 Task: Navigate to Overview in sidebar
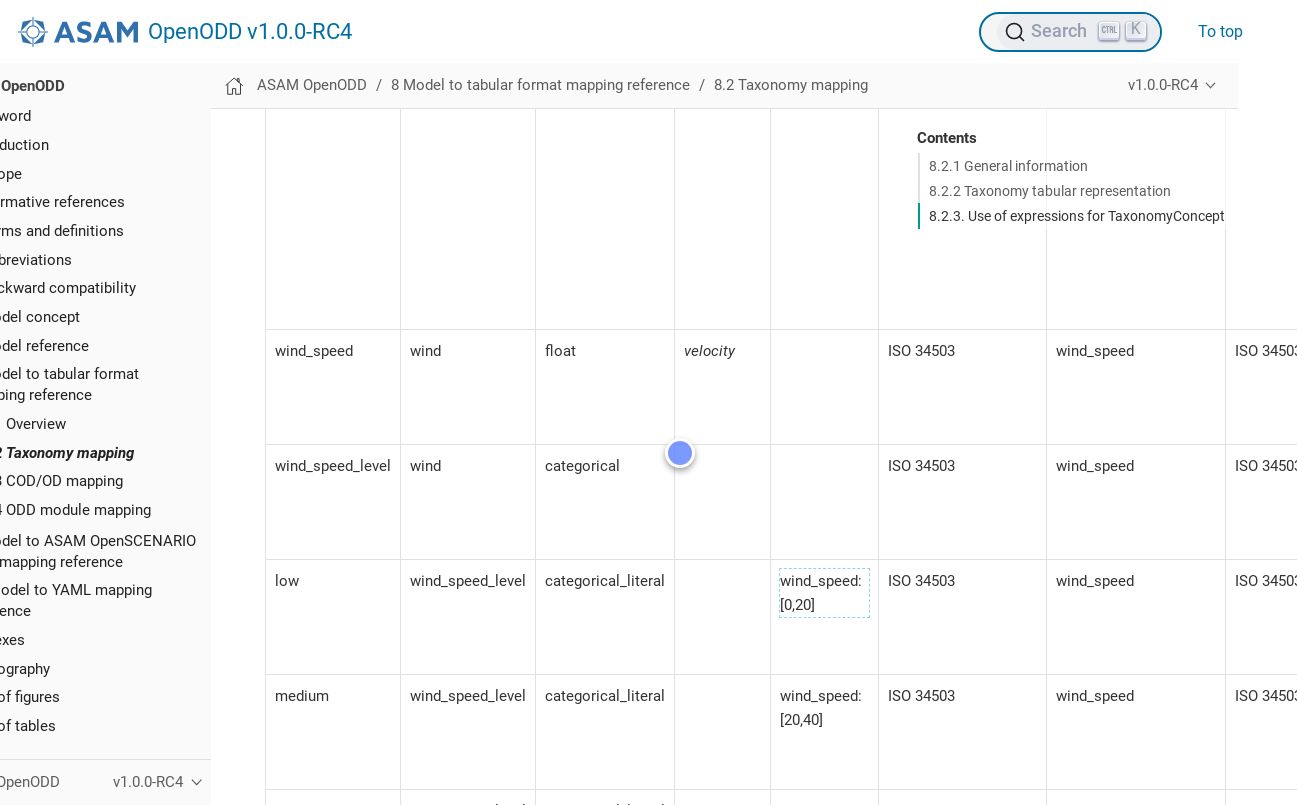tap(36, 424)
